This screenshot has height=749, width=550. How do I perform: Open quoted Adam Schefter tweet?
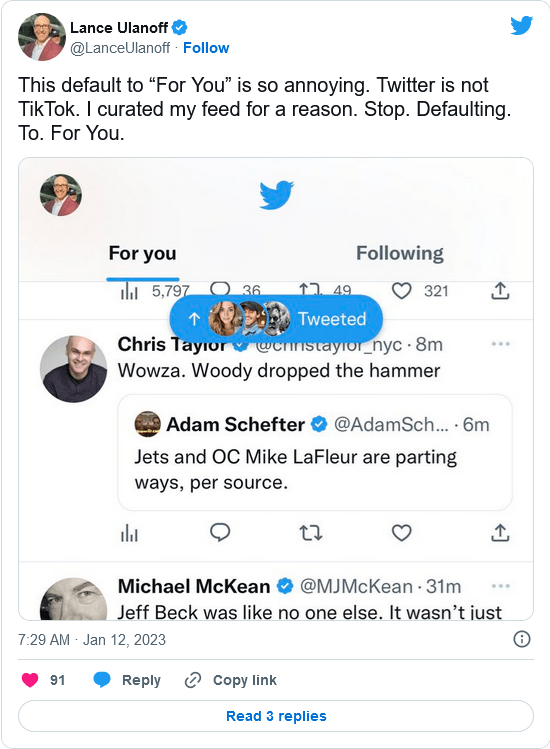[315, 452]
